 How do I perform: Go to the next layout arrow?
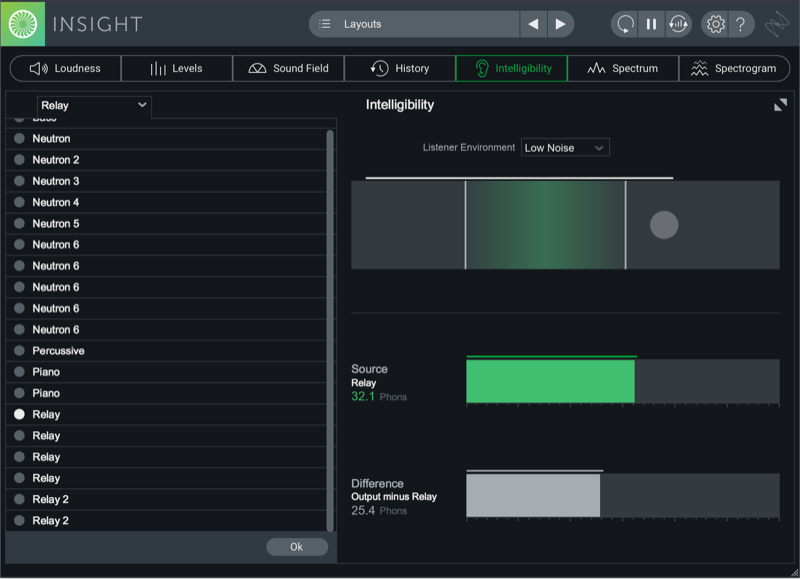point(560,24)
